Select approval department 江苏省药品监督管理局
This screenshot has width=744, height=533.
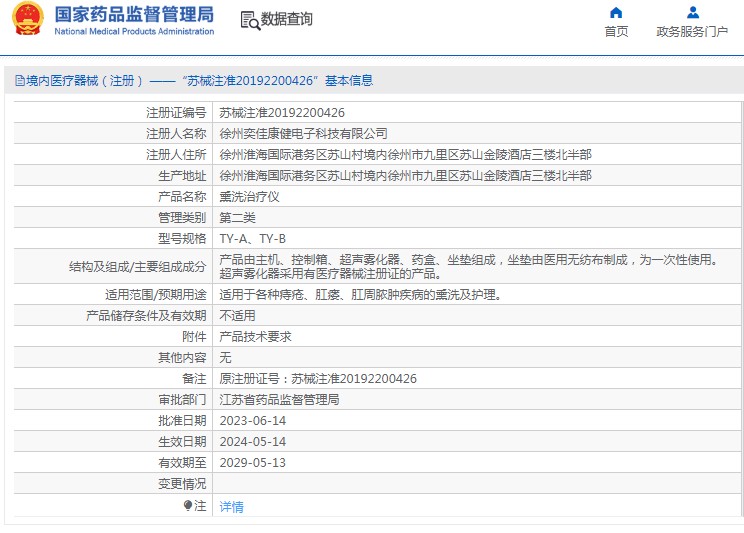279,399
